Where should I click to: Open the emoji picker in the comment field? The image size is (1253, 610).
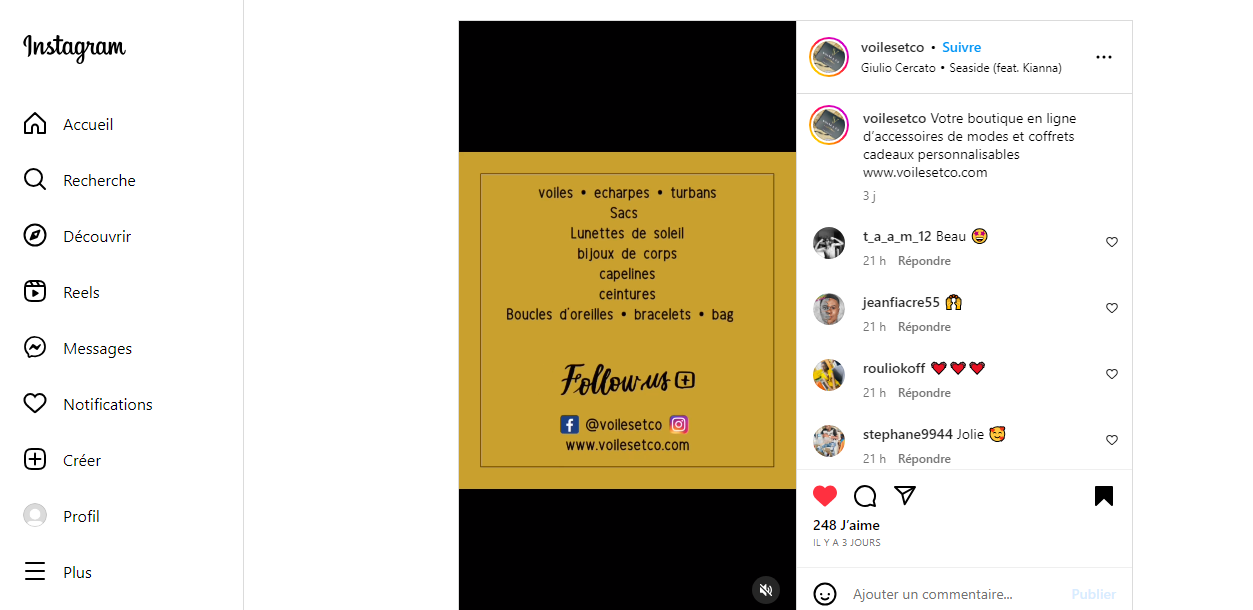(825, 594)
